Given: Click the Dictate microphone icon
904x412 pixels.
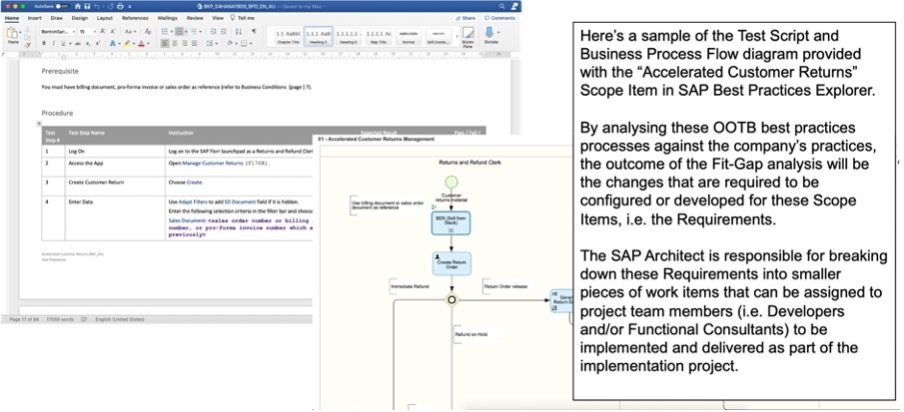Looking at the screenshot, I should pos(489,32).
